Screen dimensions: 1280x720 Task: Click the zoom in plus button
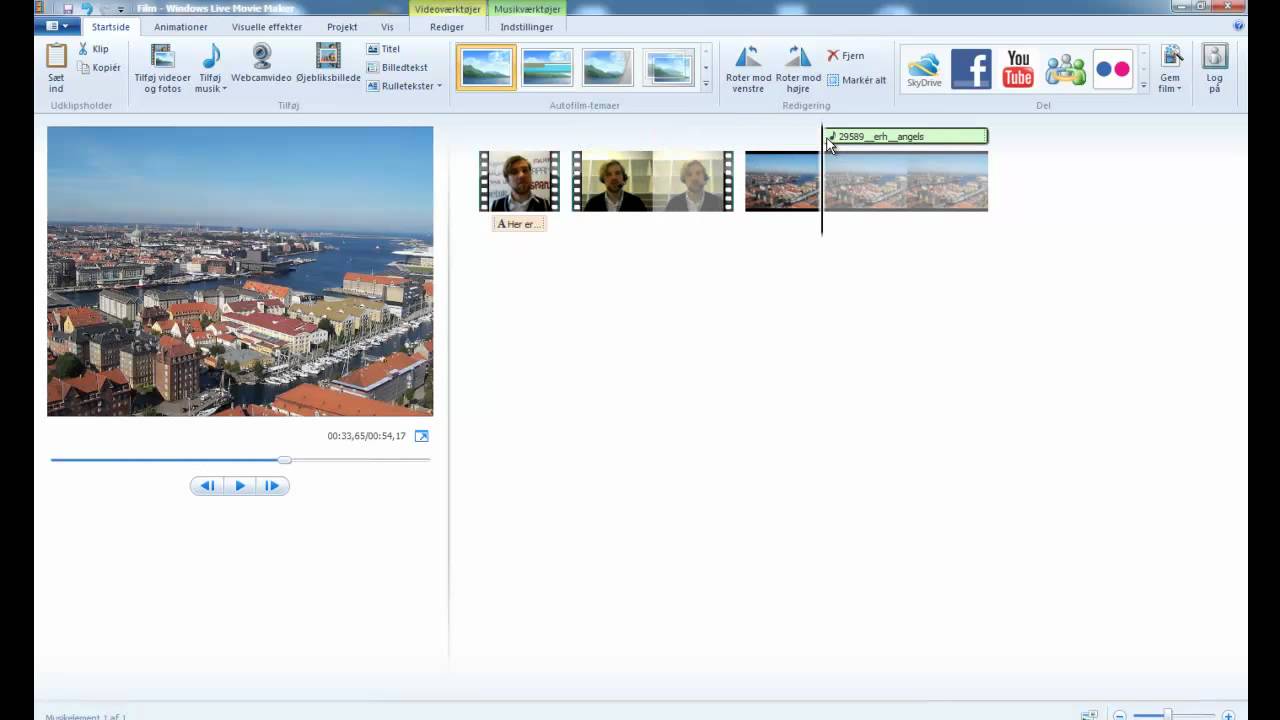[1228, 715]
